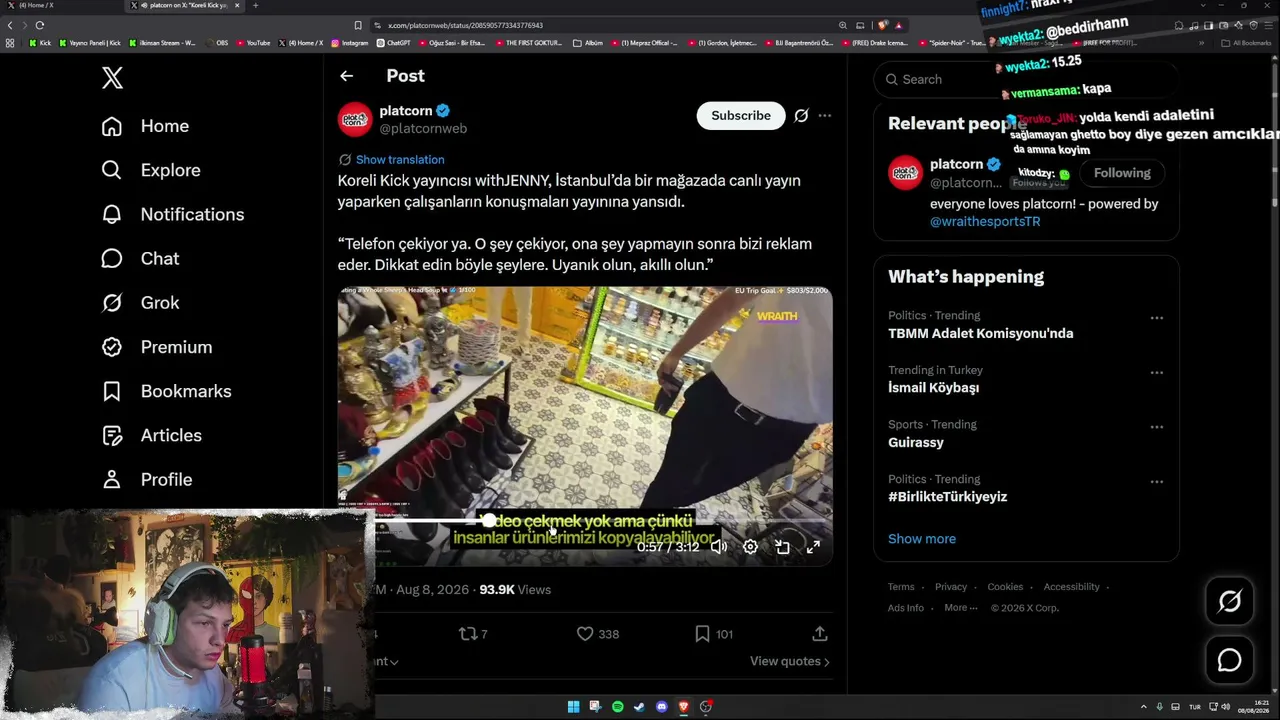Open the @wraithesportsTR mention link

click(985, 221)
